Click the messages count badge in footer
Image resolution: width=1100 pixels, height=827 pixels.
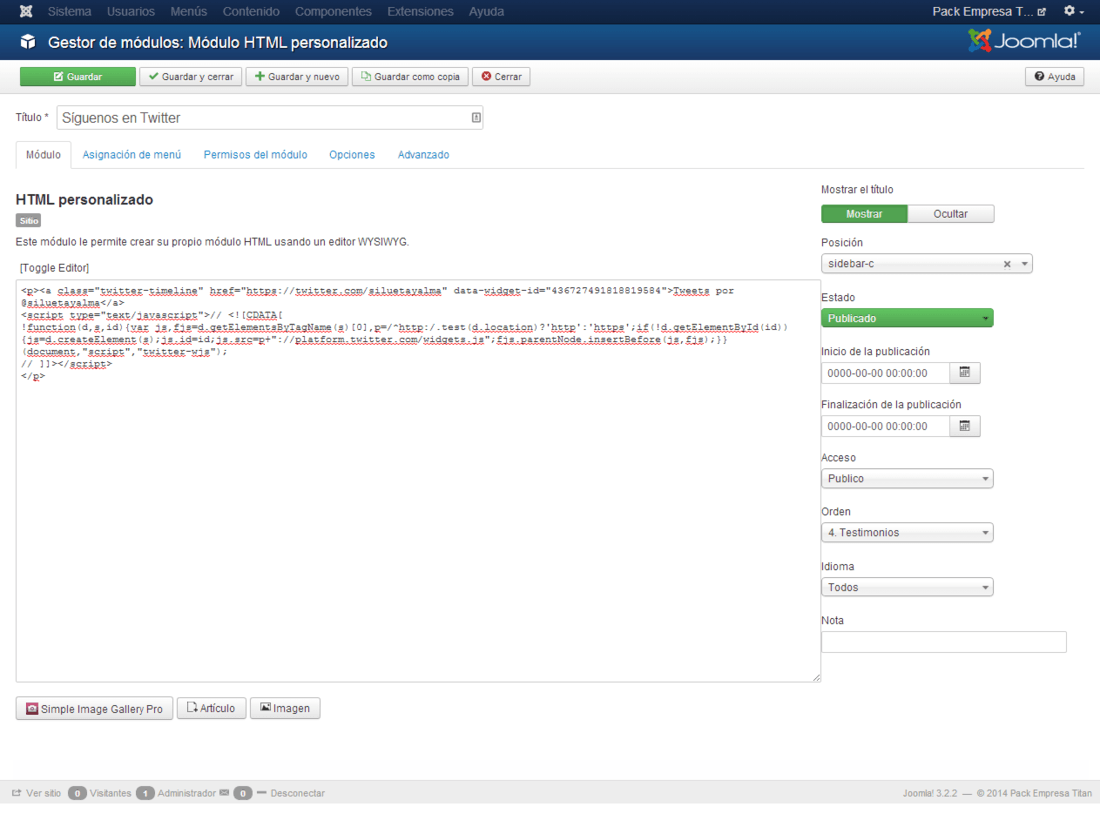coord(243,793)
